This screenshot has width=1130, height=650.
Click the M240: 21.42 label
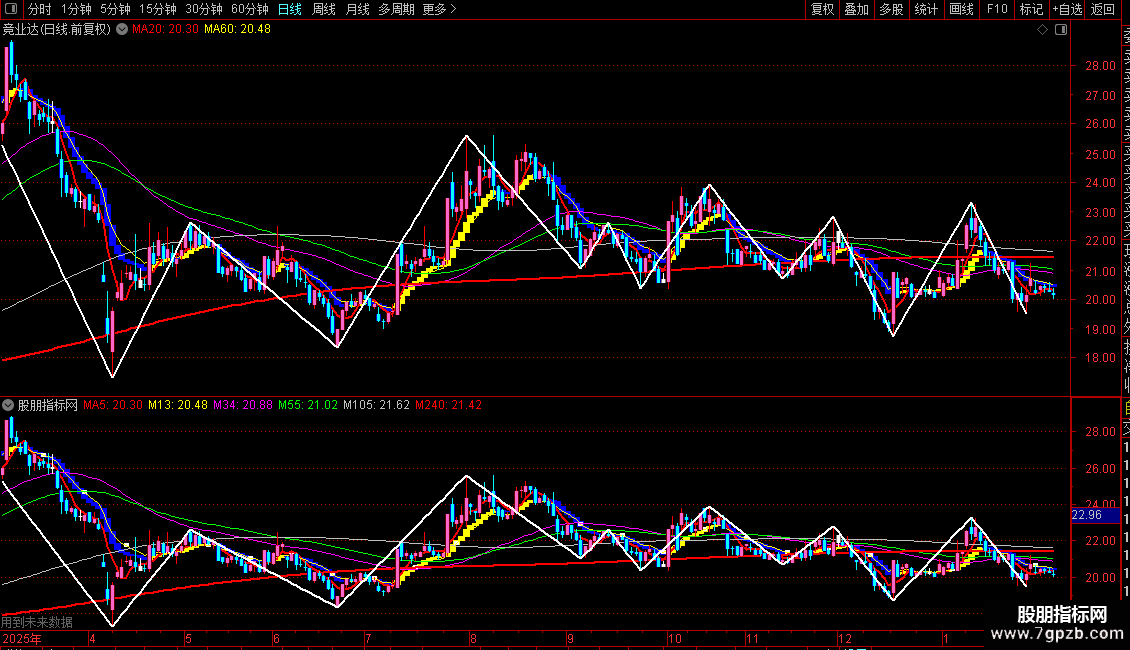click(x=448, y=406)
